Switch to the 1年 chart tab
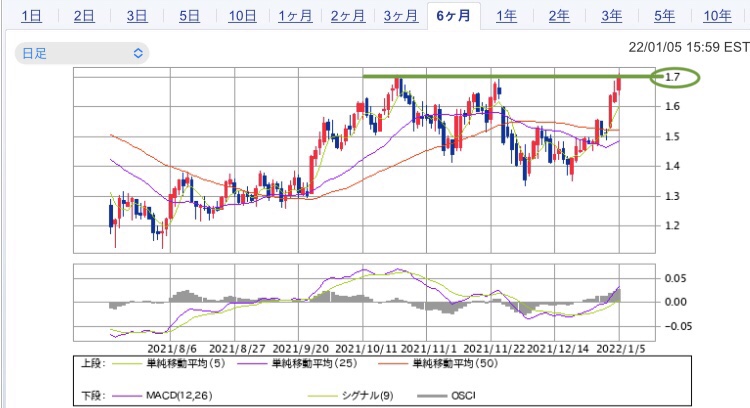The width and height of the screenshot is (750, 408). click(506, 15)
